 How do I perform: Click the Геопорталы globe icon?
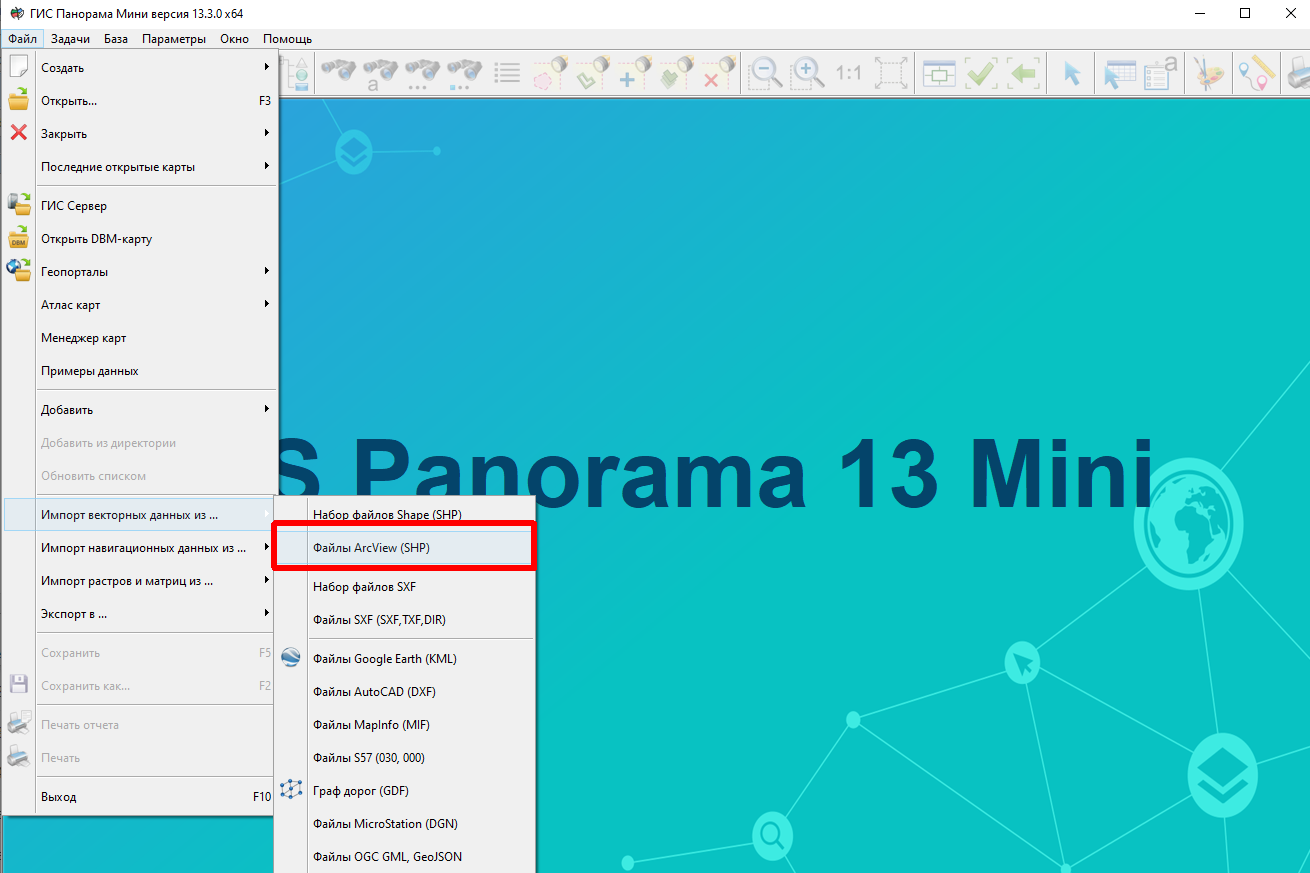coord(19,270)
